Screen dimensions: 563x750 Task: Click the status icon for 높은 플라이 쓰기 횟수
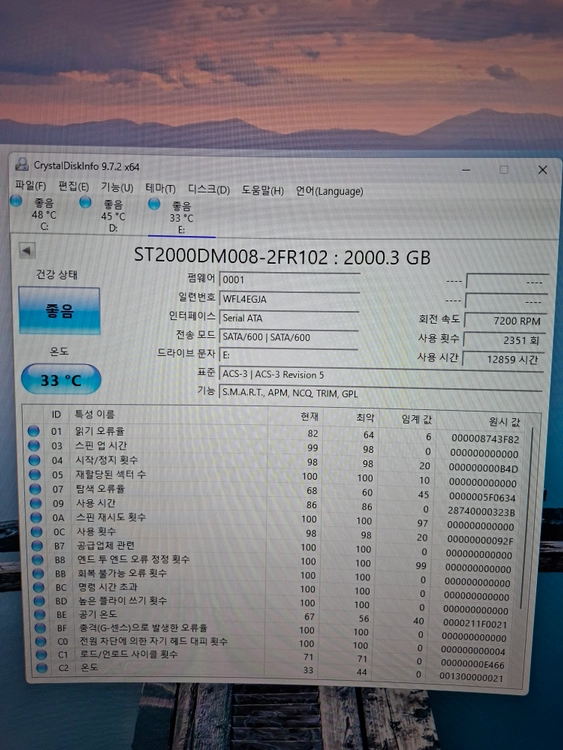pos(39,601)
